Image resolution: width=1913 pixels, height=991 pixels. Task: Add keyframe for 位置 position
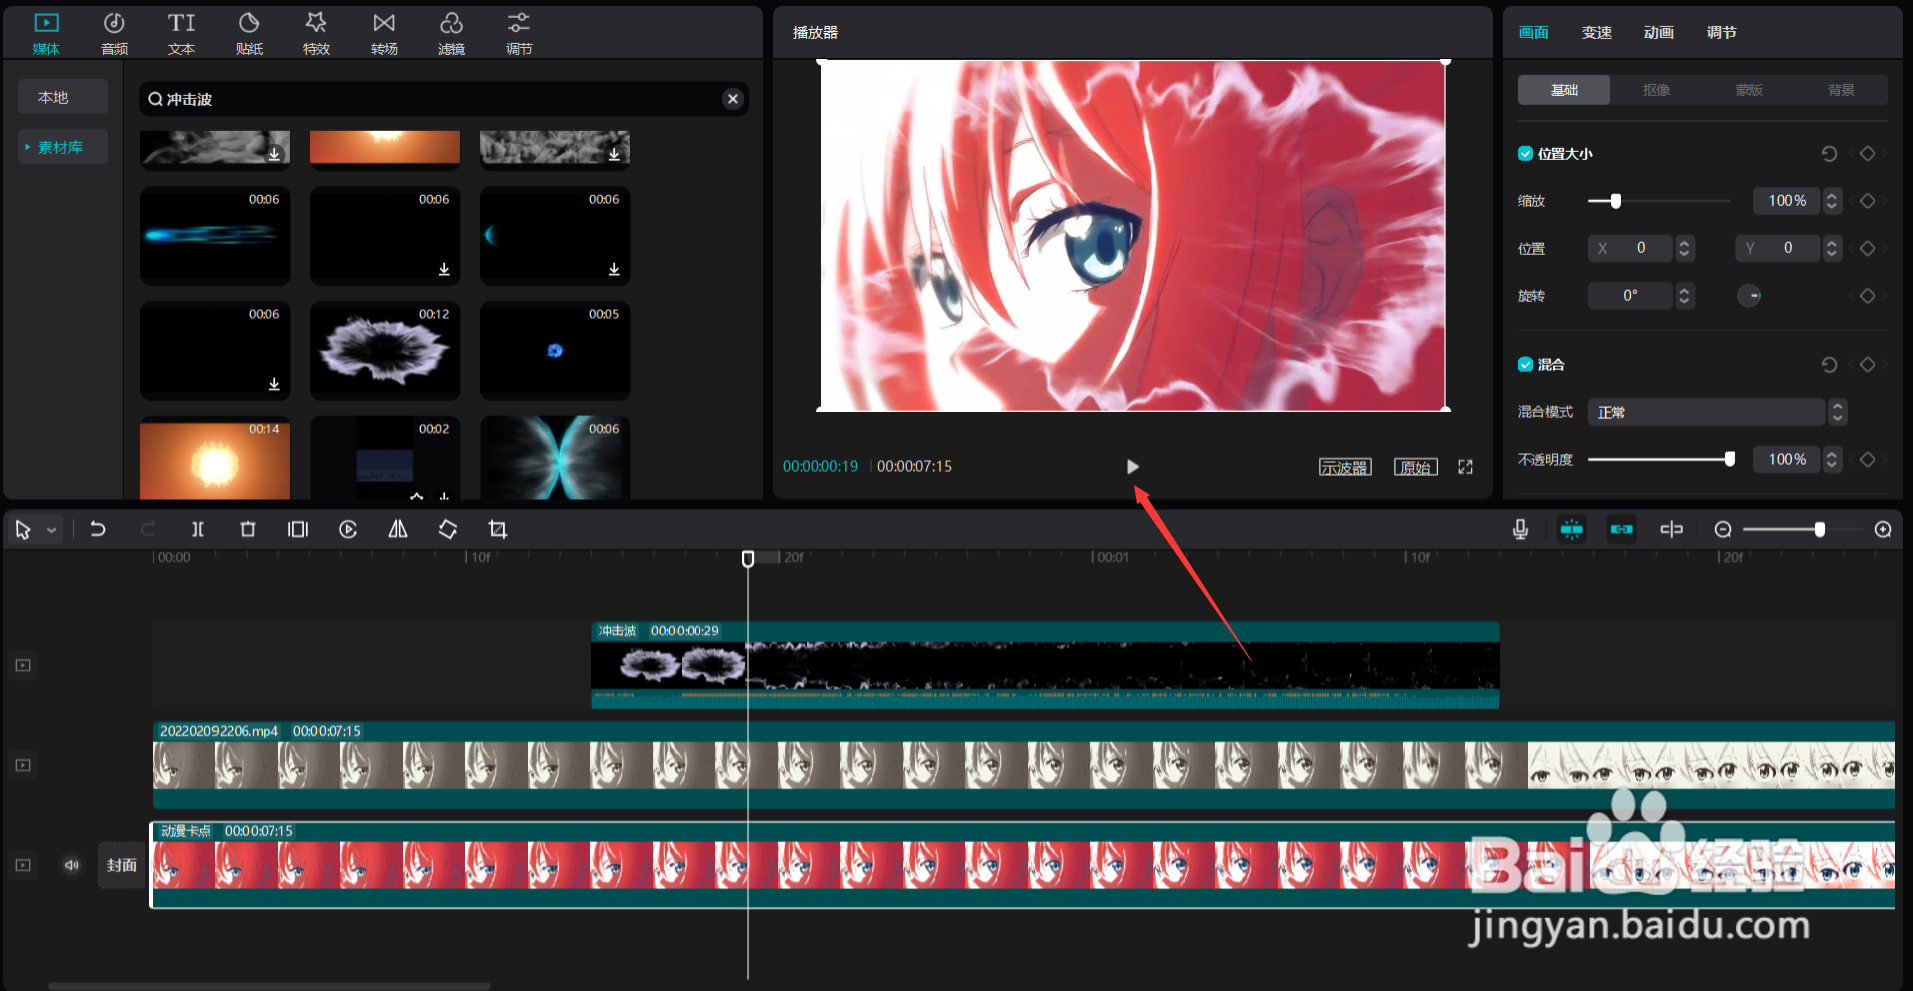click(x=1867, y=248)
